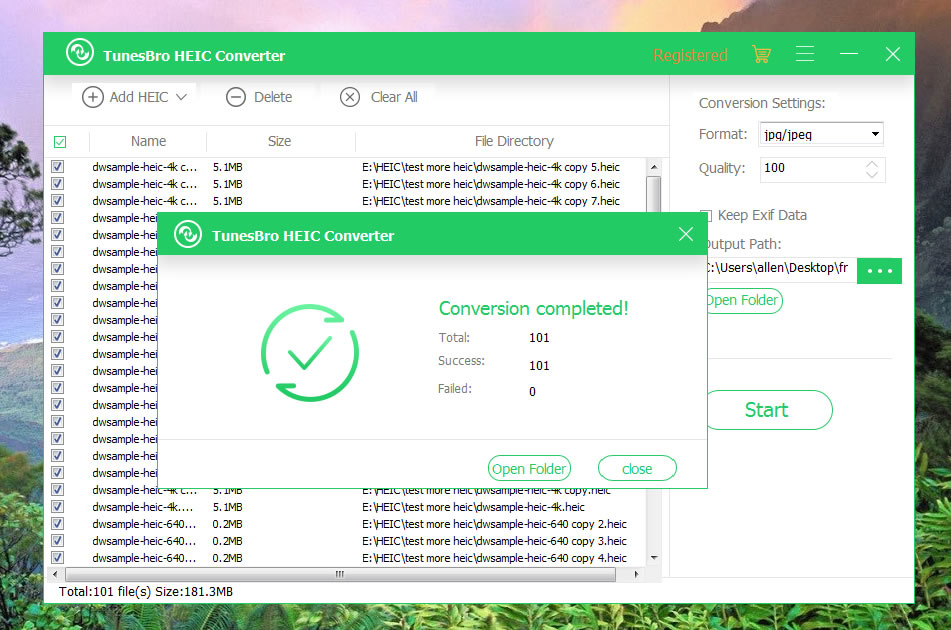951x630 pixels.
Task: Click the vertical scrollbar thumb in file list
Action: coord(654,194)
